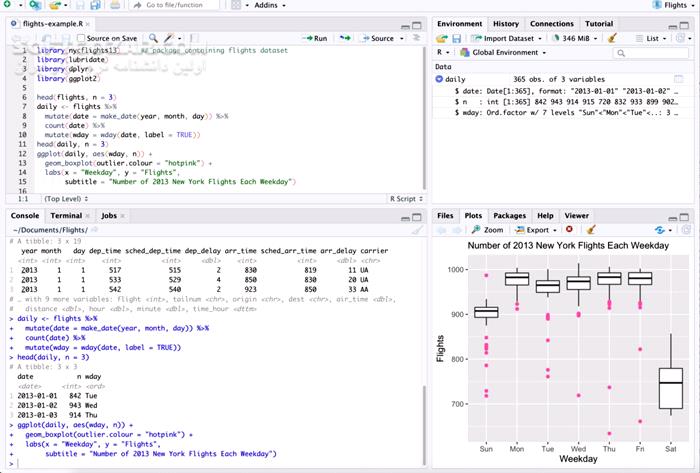The height and width of the screenshot is (473, 700).
Task: Open the Addins dropdown
Action: pyautogui.click(x=270, y=5)
